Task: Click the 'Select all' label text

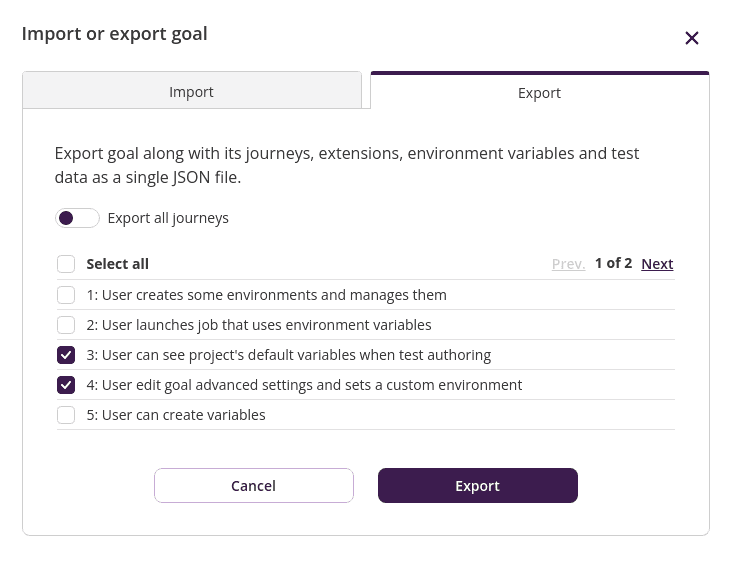Action: pos(117,264)
